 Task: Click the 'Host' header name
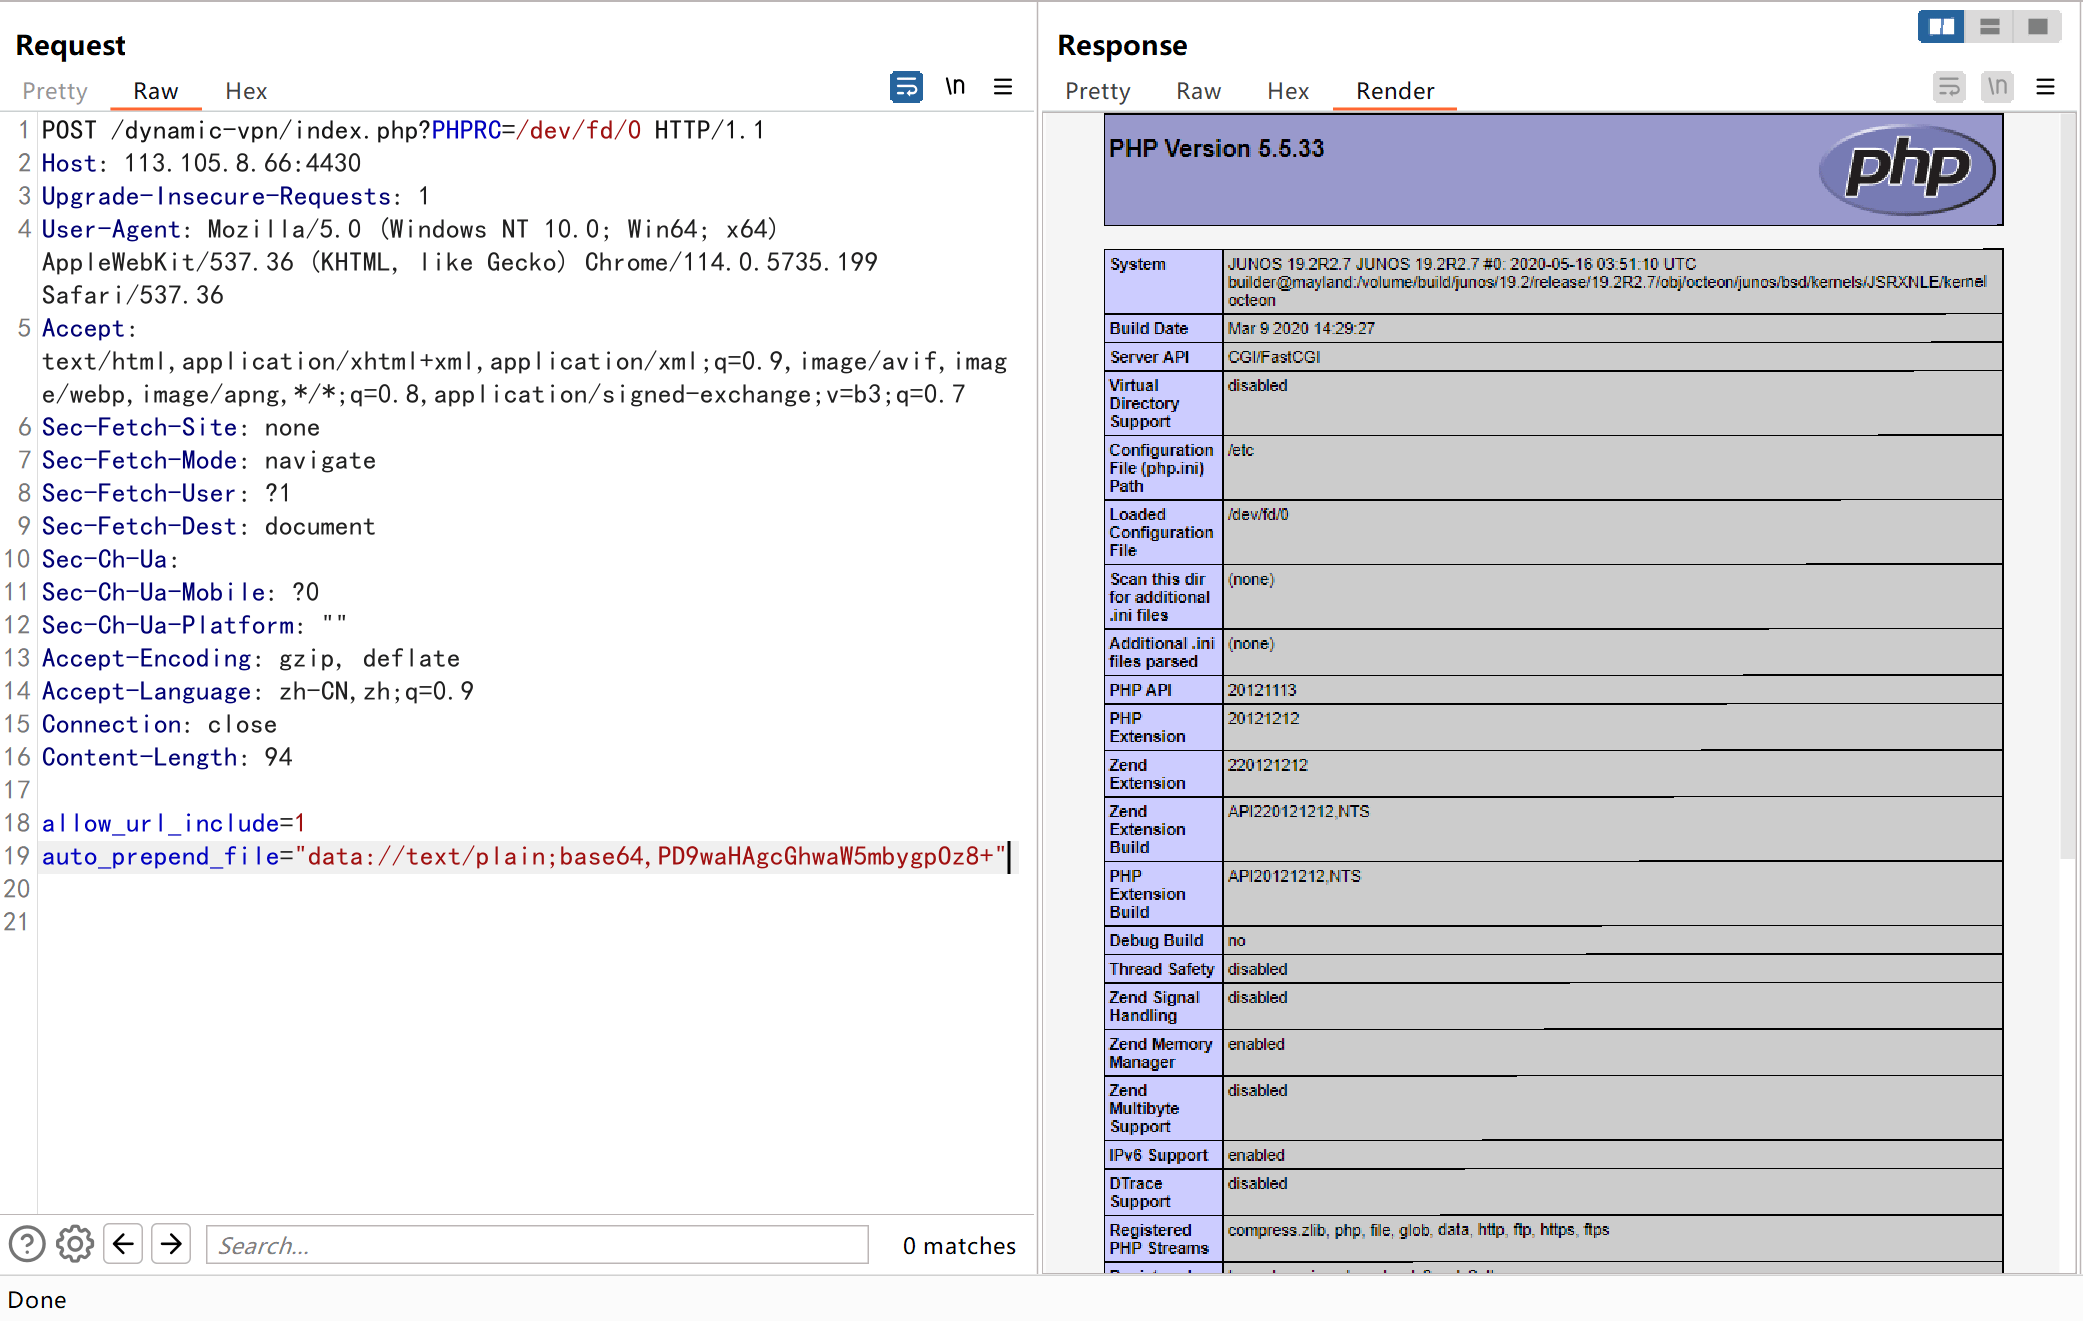click(x=69, y=163)
